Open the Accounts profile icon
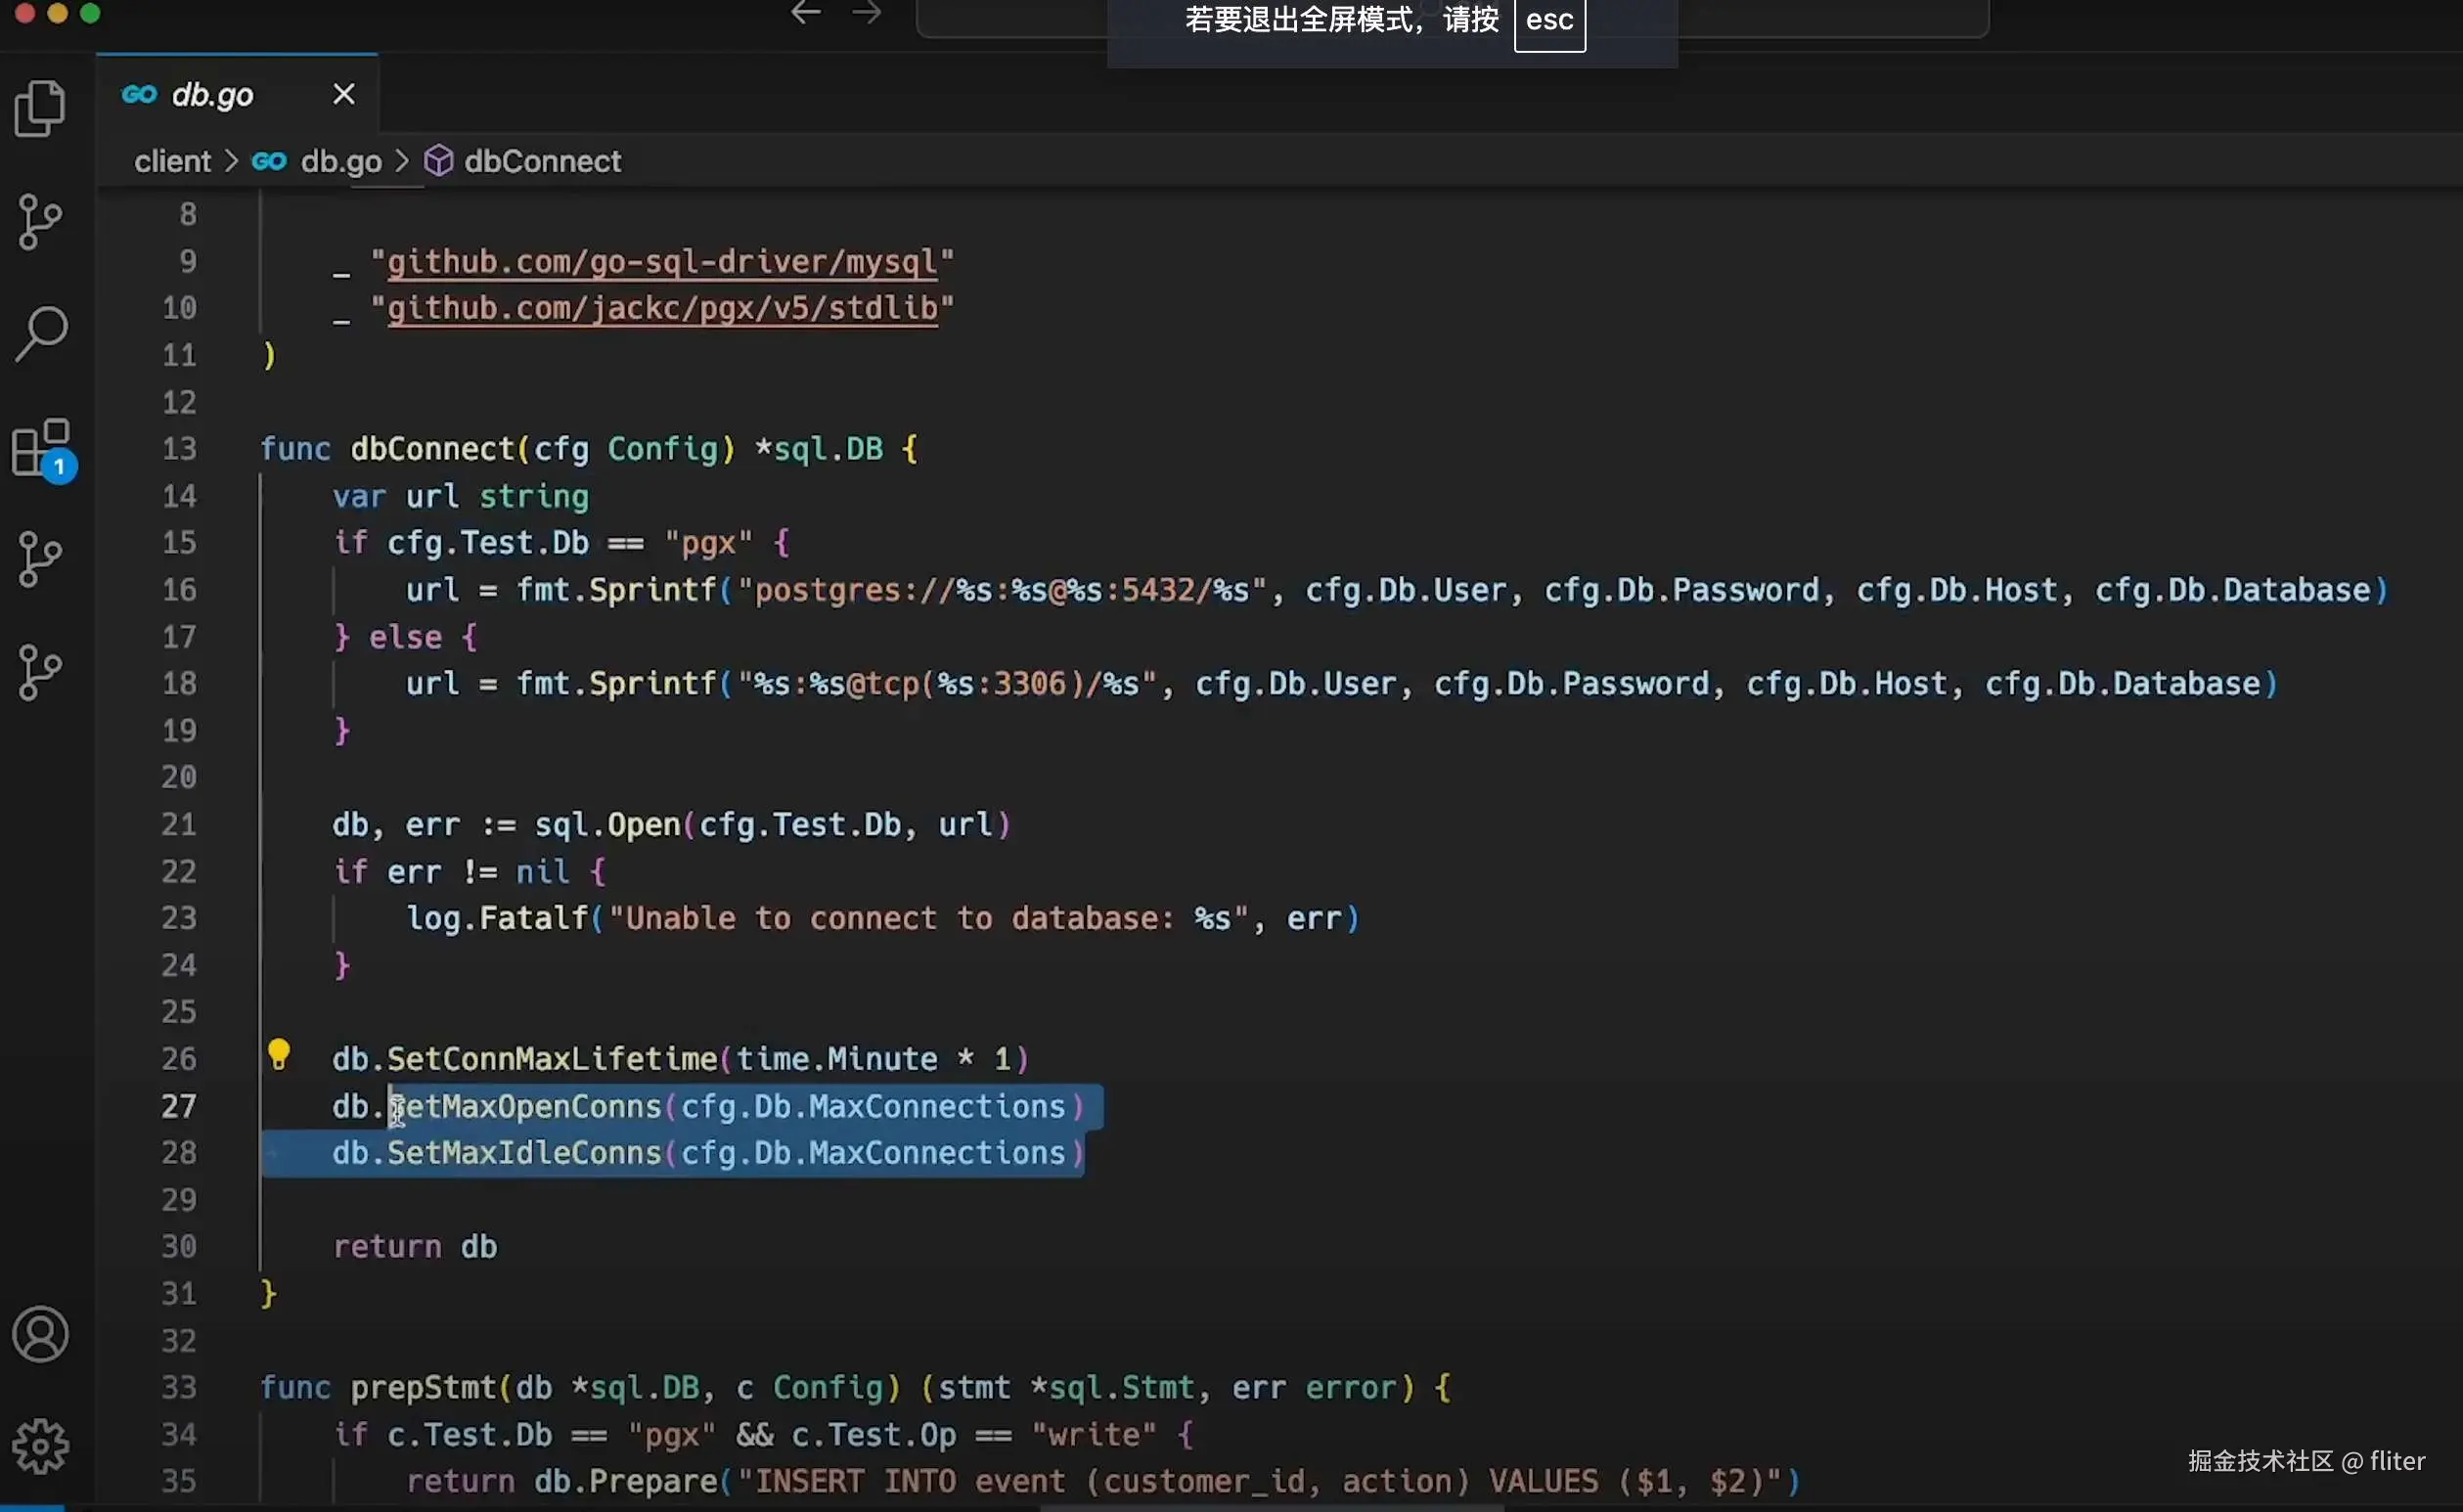 click(x=41, y=1334)
